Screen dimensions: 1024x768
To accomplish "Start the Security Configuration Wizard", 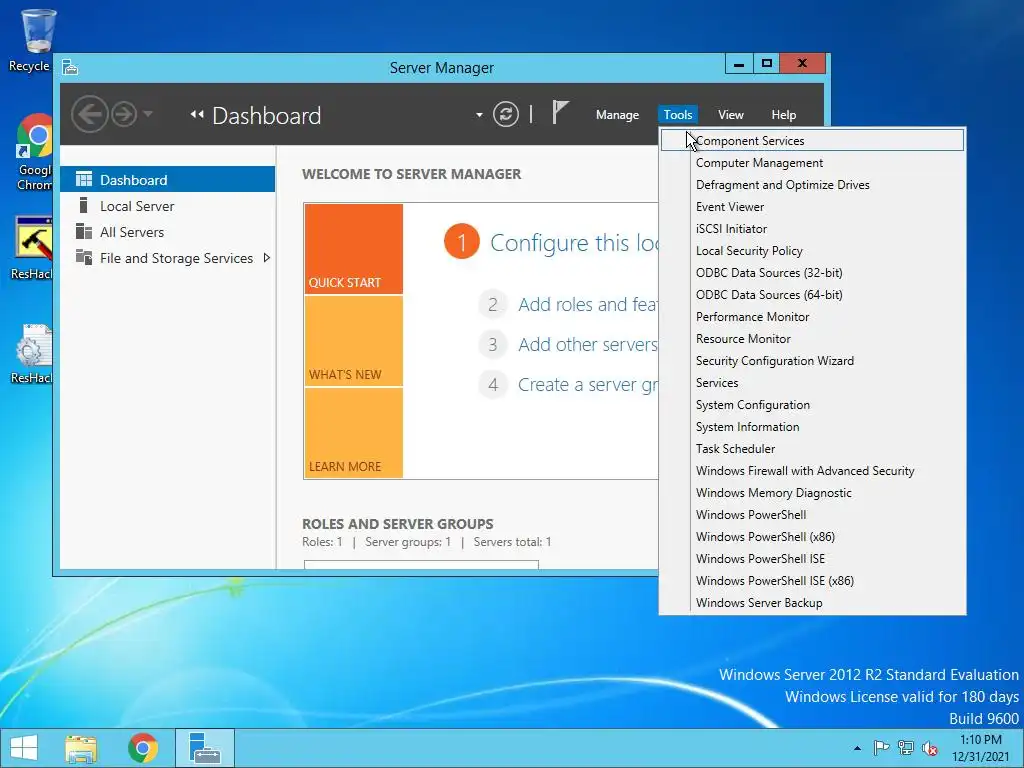I will (812, 360).
